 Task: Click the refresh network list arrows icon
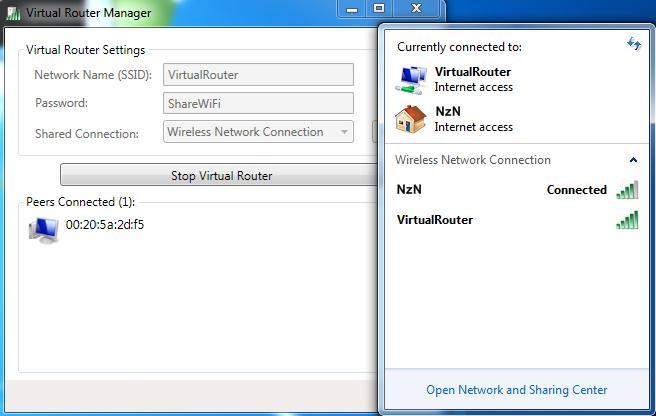coord(634,43)
